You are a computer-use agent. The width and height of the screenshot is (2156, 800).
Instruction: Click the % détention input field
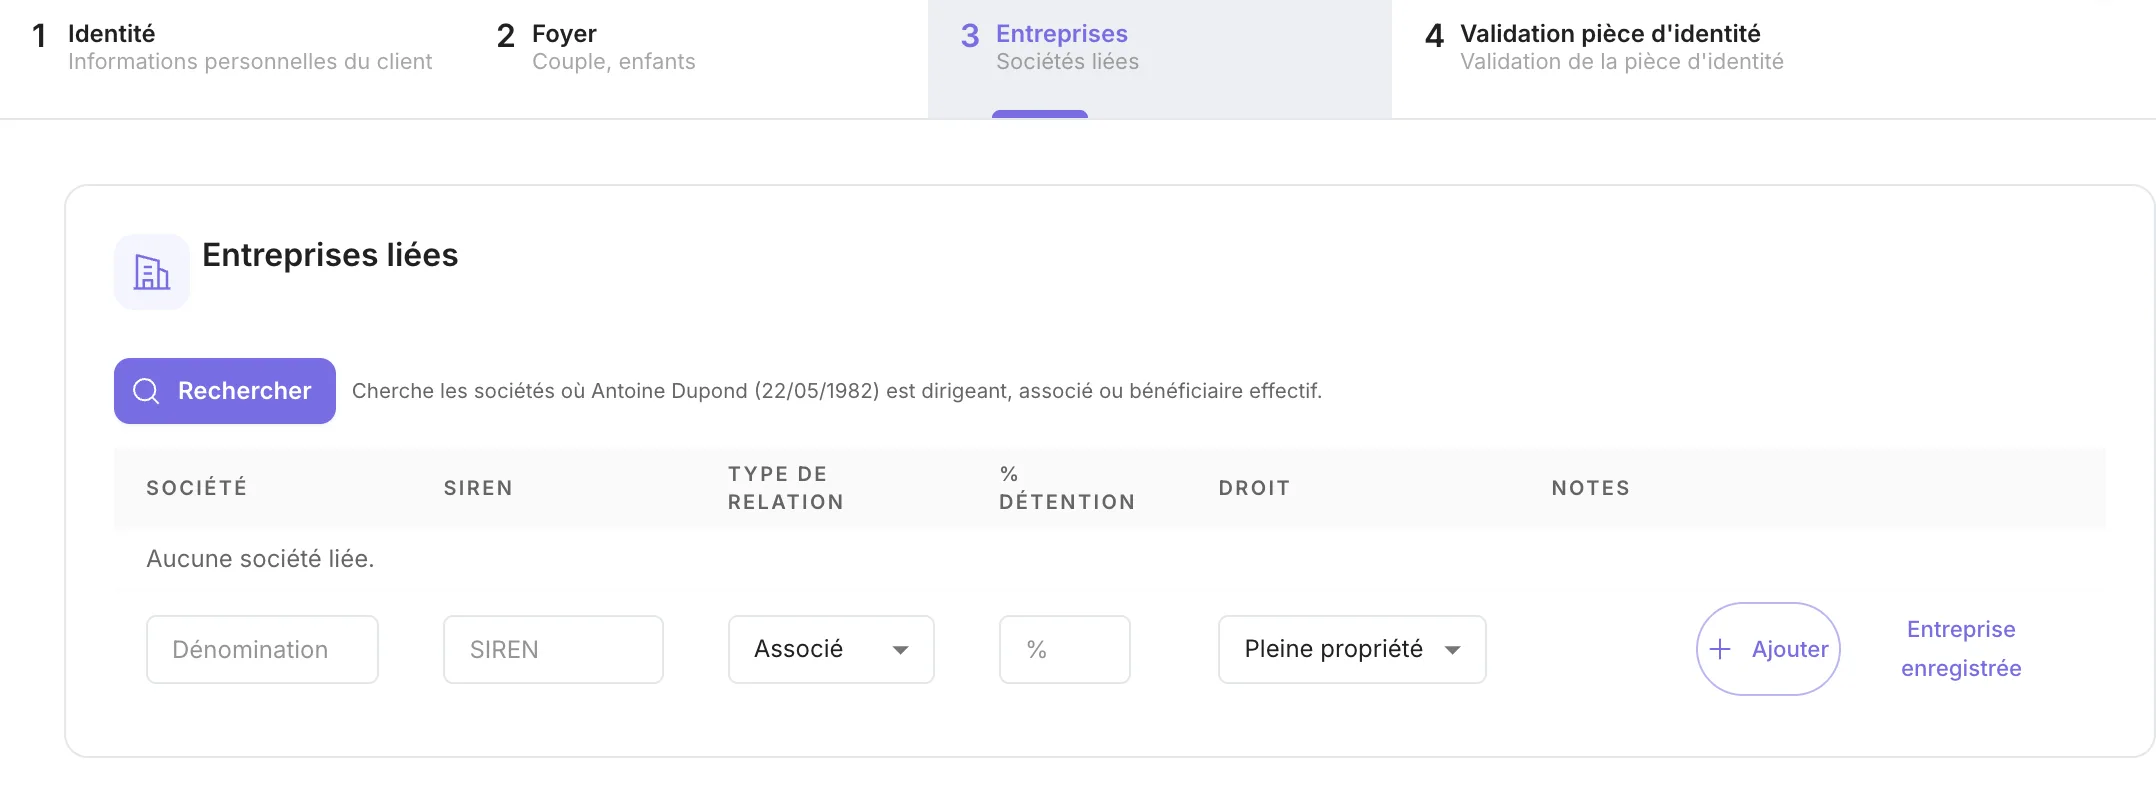(1065, 649)
